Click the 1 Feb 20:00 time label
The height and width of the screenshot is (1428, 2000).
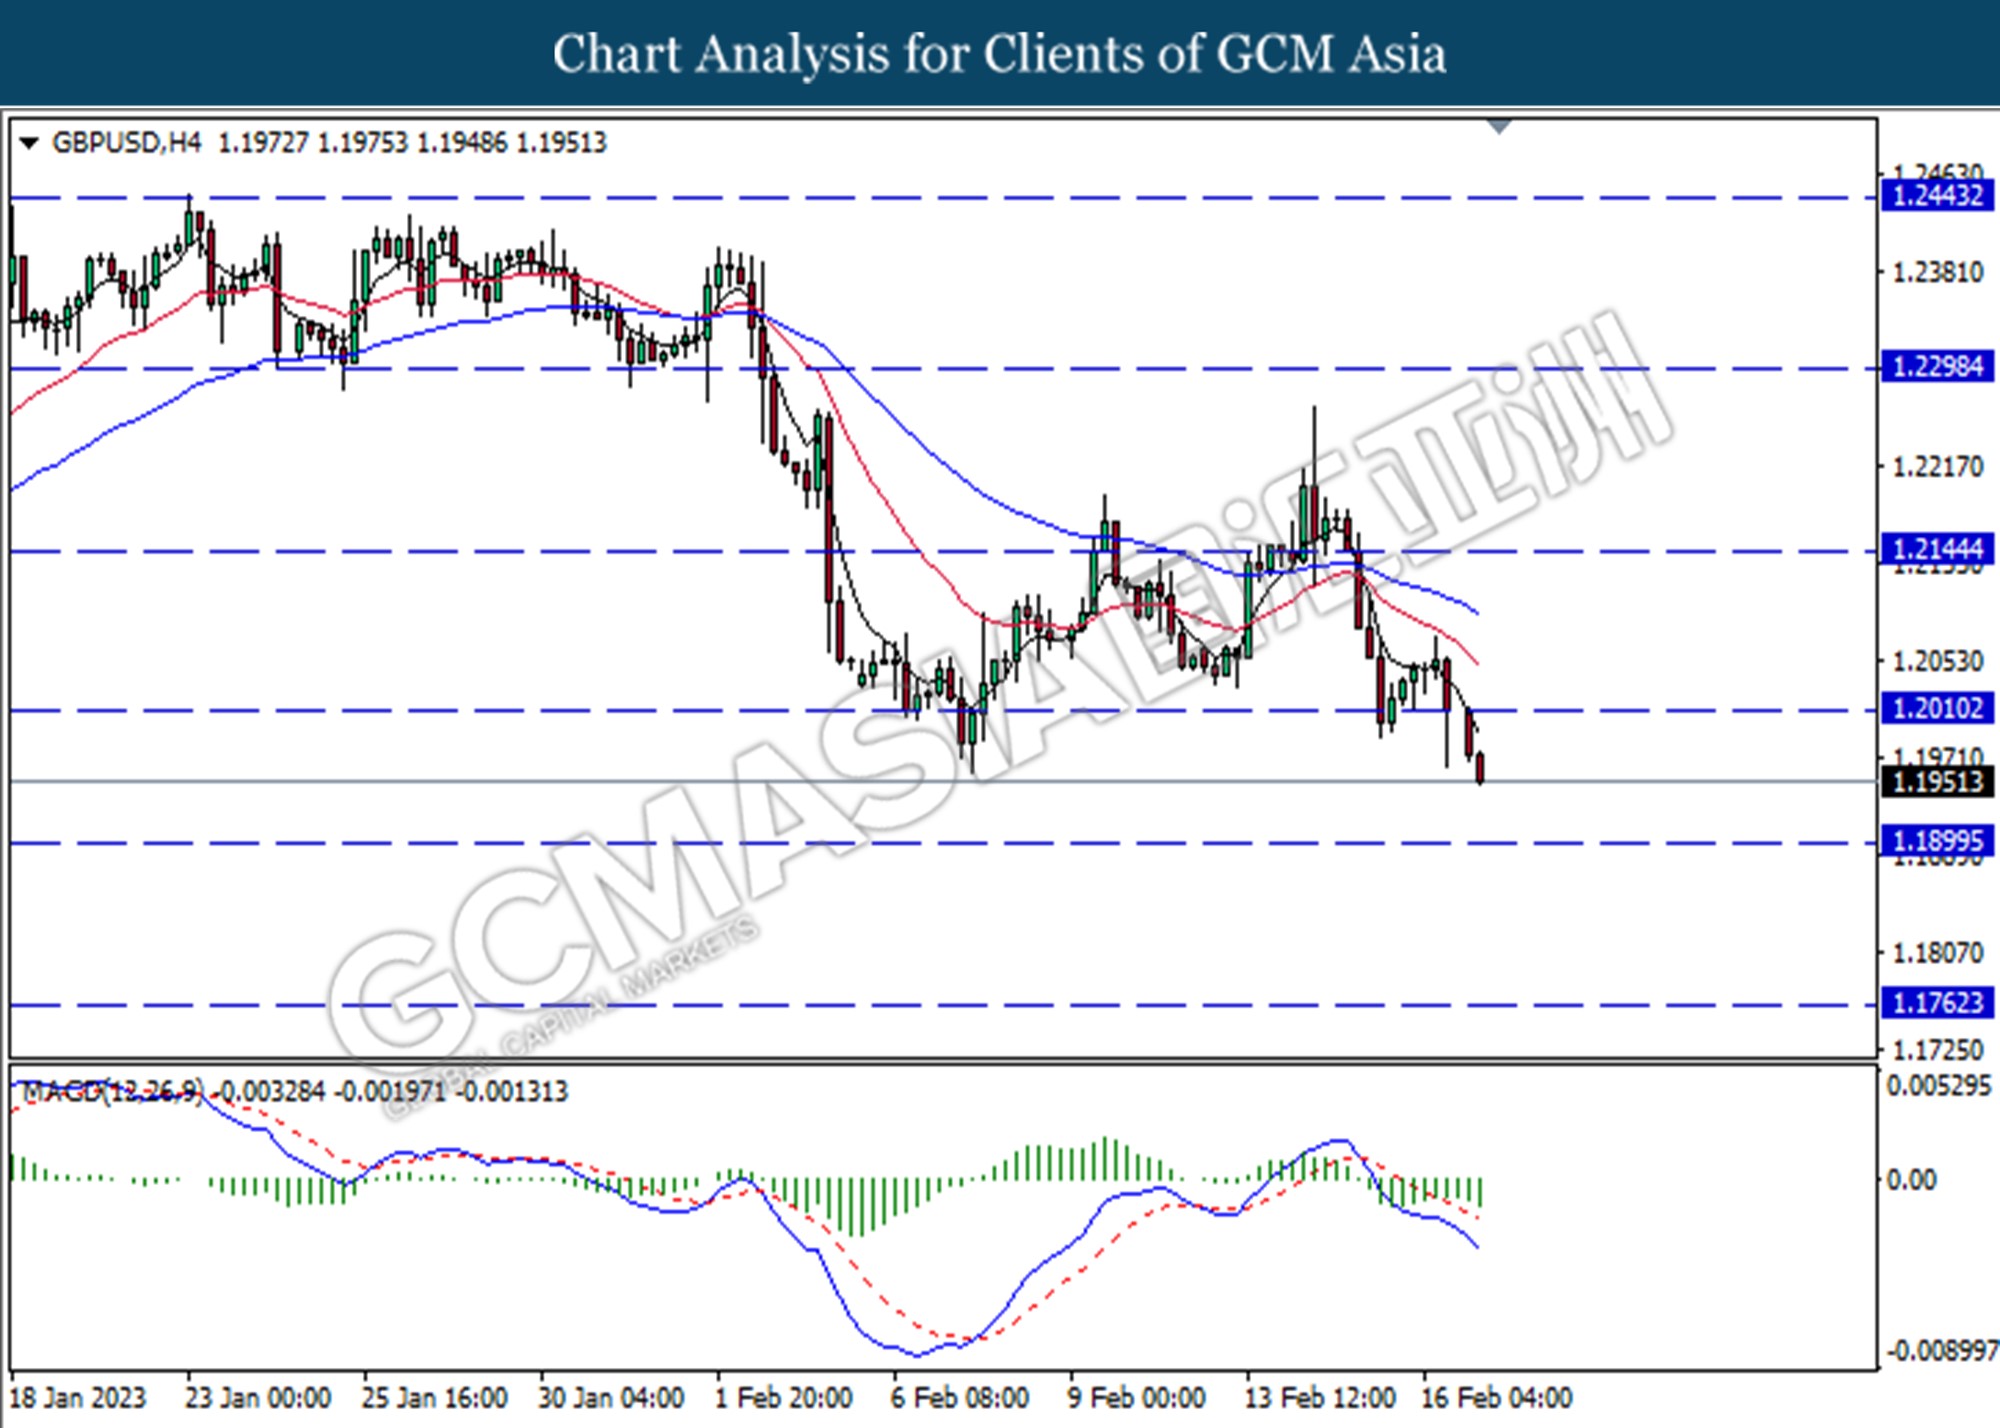pyautogui.click(x=784, y=1397)
